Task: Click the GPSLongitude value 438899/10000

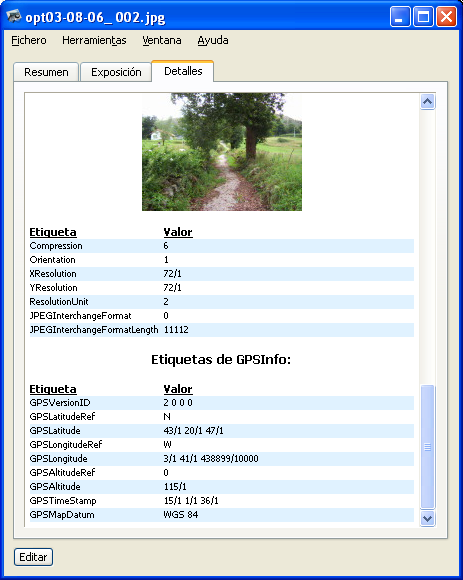Action: click(x=229, y=459)
